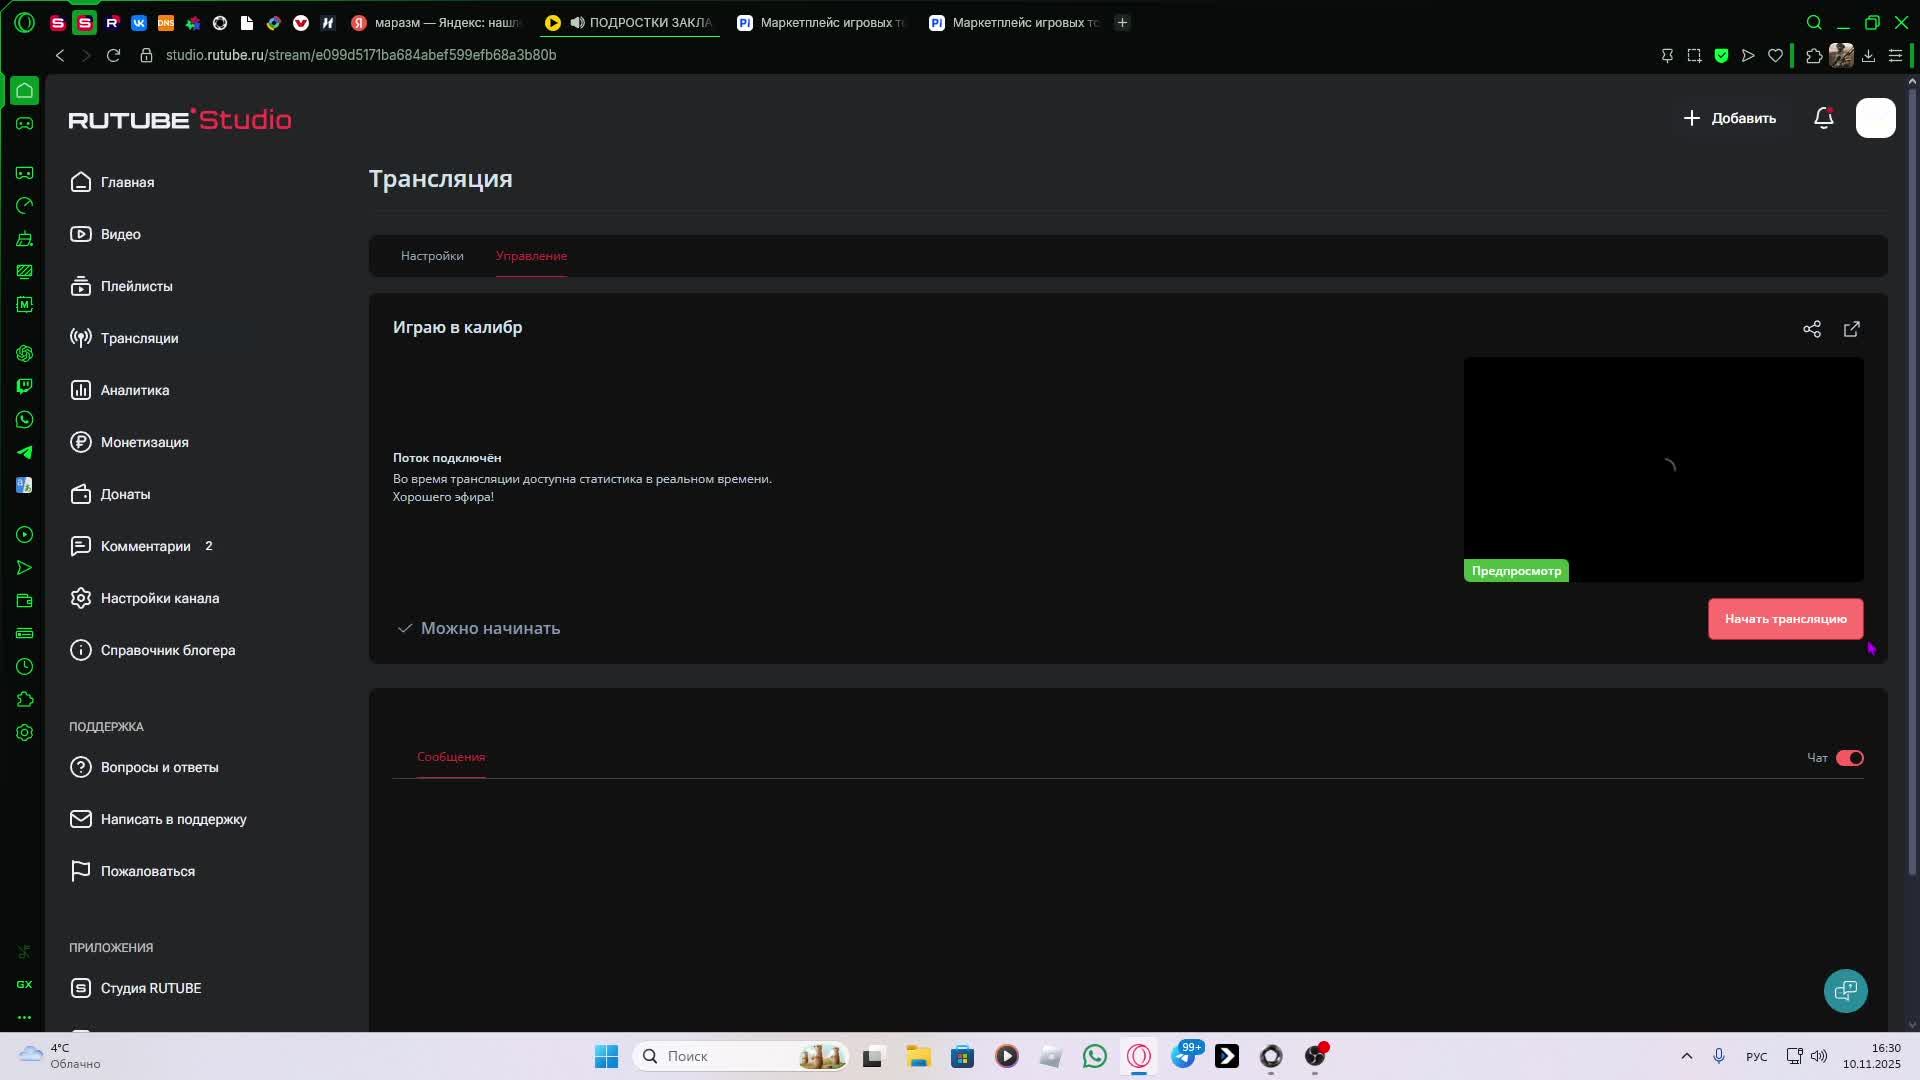The height and width of the screenshot is (1080, 1920).
Task: Open History in the Opera GX sidebar
Action: point(25,666)
